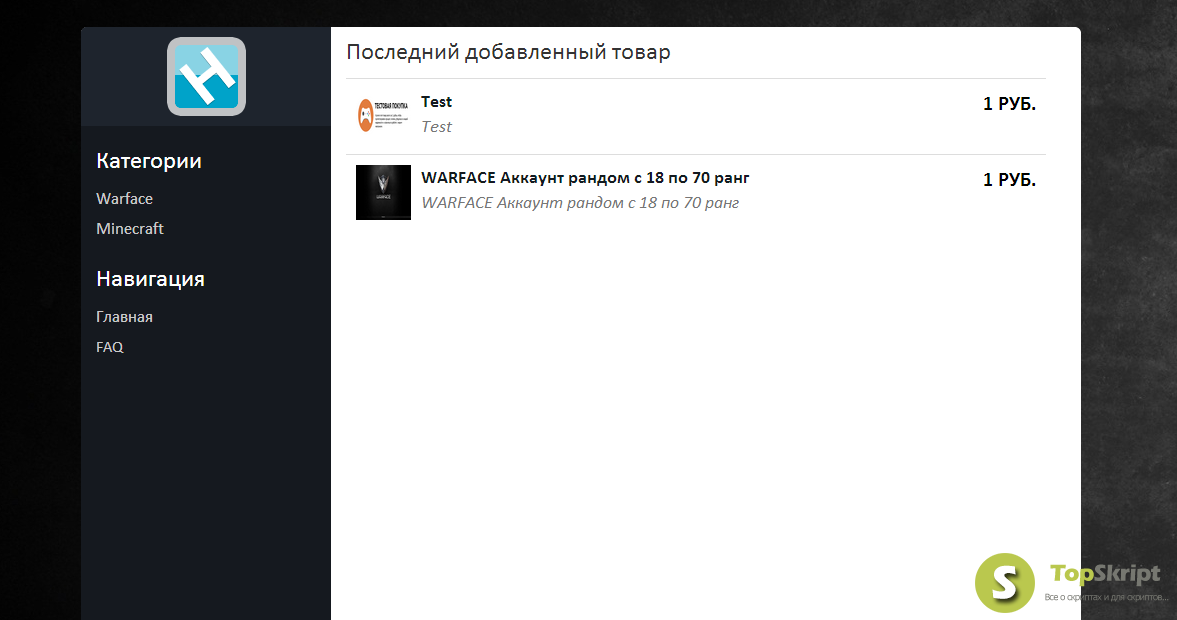Open the FAQ page
This screenshot has width=1177, height=620.
click(x=110, y=347)
